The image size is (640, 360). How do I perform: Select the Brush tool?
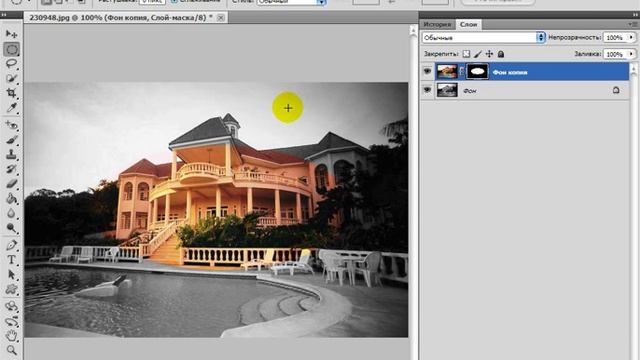pyautogui.click(x=11, y=140)
